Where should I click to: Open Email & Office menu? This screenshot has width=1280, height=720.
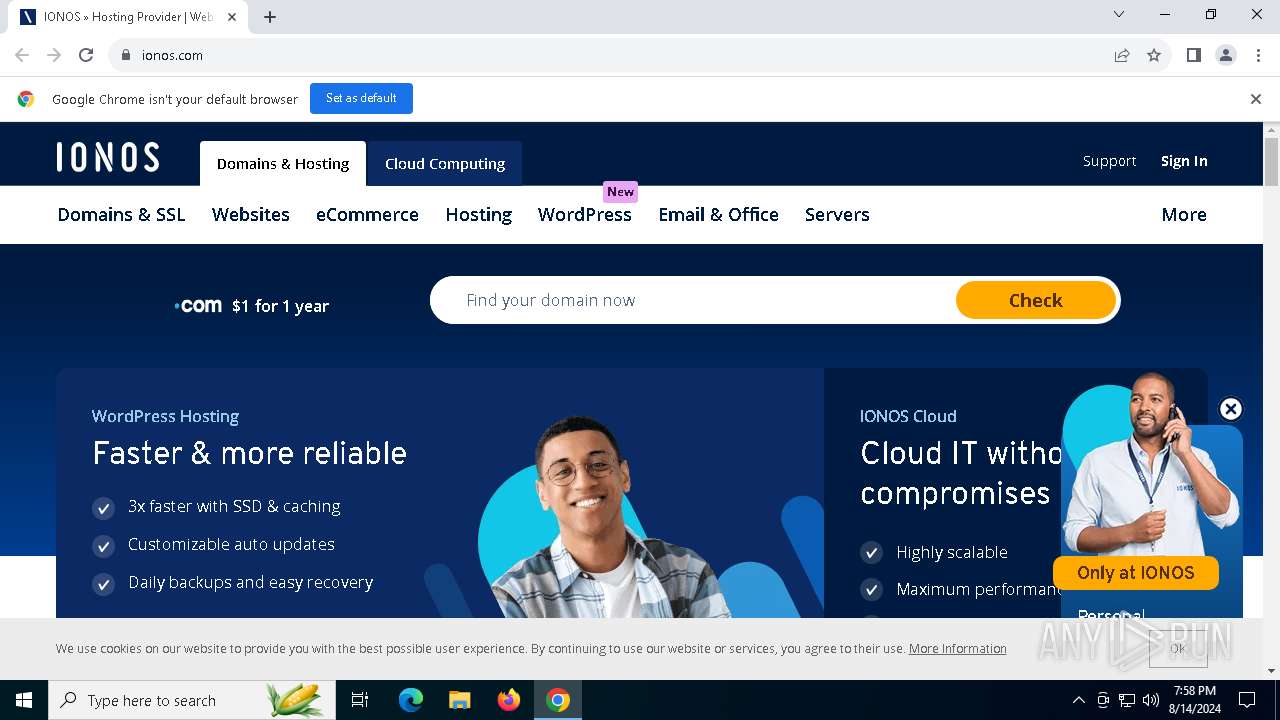pyautogui.click(x=718, y=214)
